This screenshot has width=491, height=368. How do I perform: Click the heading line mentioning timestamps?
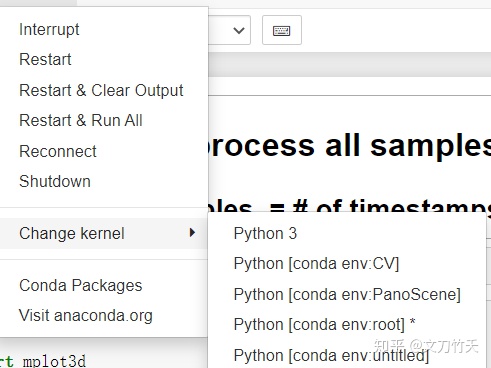click(350, 207)
